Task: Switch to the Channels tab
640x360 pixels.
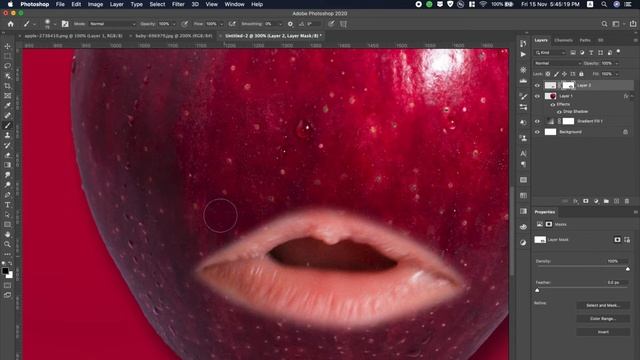Action: [563, 40]
